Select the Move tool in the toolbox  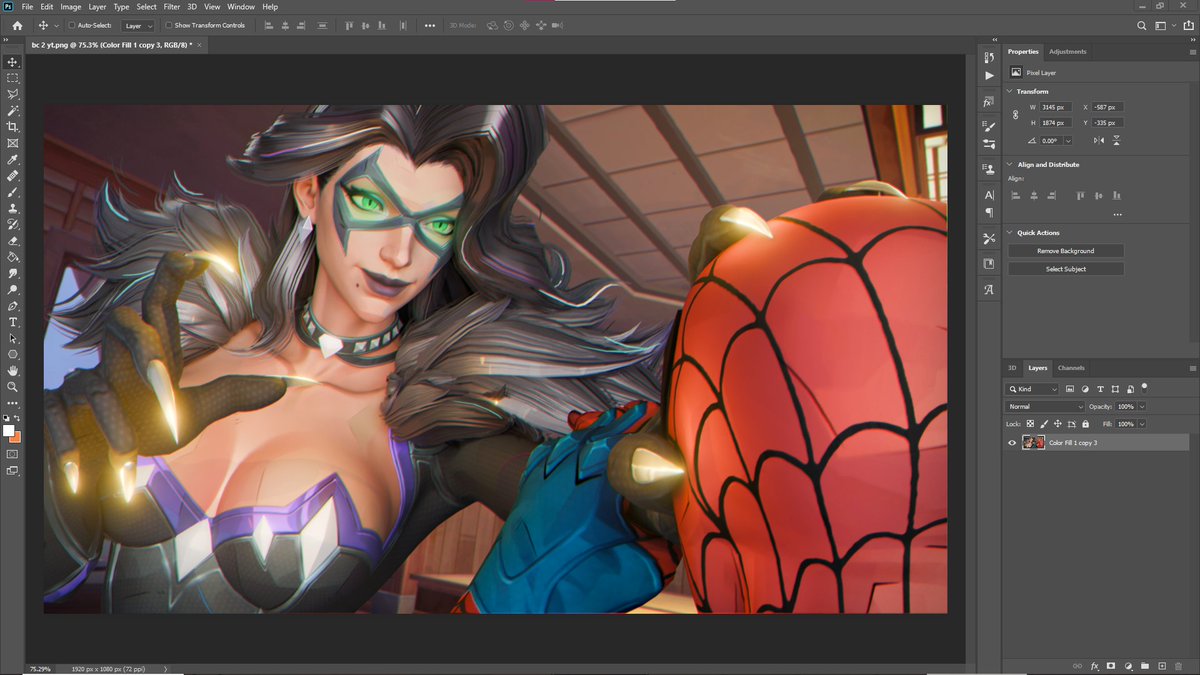tap(13, 62)
